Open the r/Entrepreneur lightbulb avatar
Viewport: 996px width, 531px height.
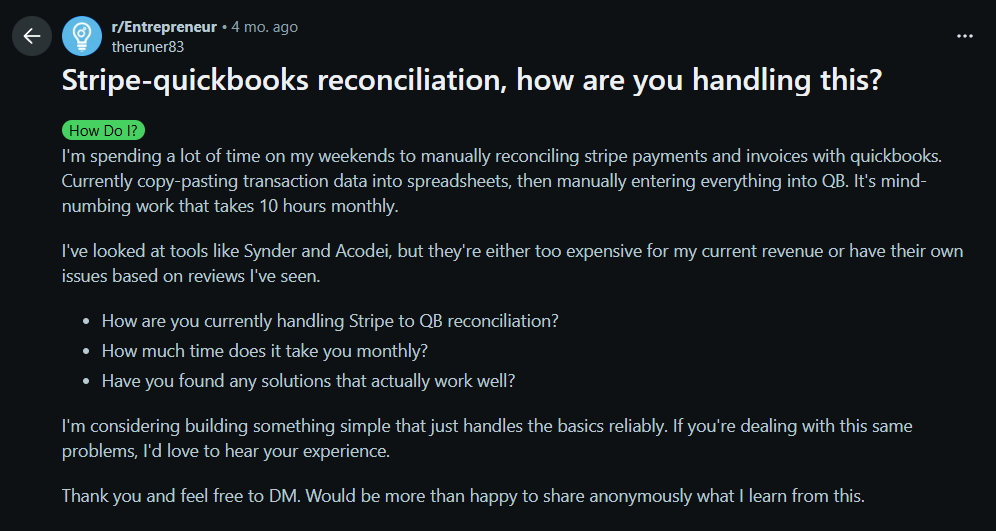82,36
